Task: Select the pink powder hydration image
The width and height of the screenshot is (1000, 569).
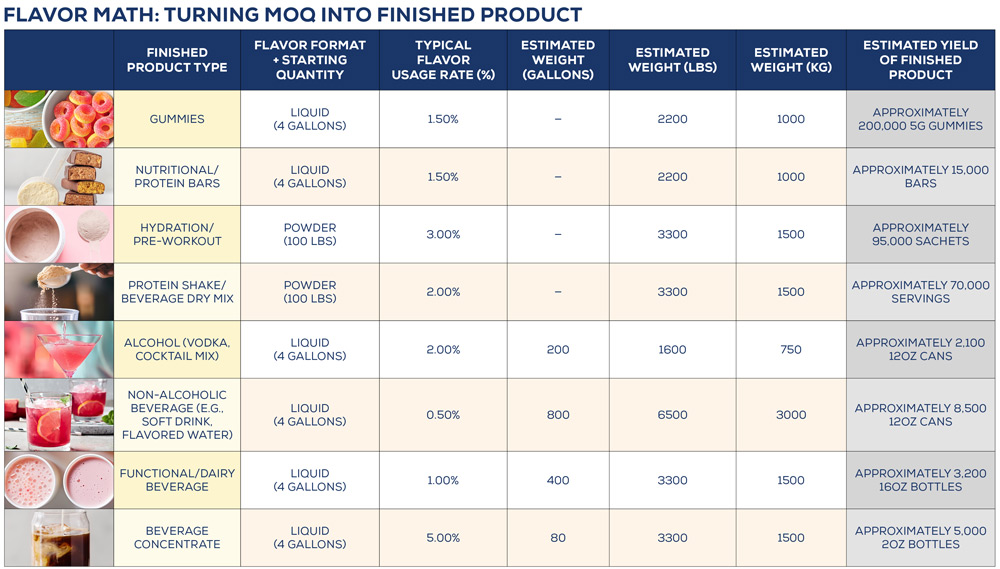Action: tap(59, 234)
